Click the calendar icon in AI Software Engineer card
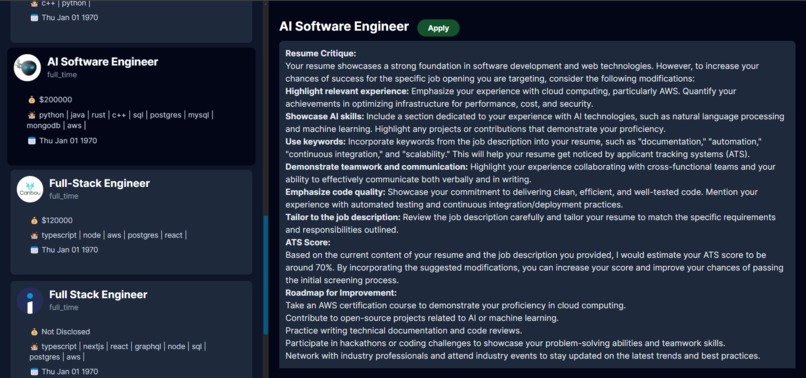Image resolution: width=806 pixels, height=378 pixels. pos(32,140)
